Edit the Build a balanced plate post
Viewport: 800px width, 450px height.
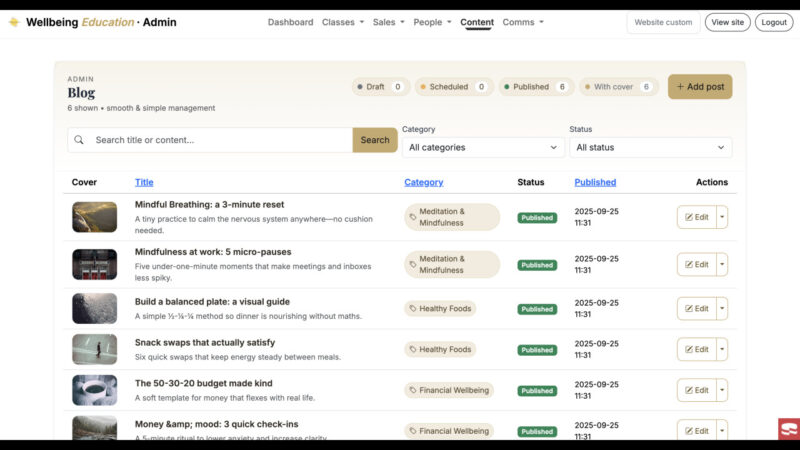(x=696, y=309)
